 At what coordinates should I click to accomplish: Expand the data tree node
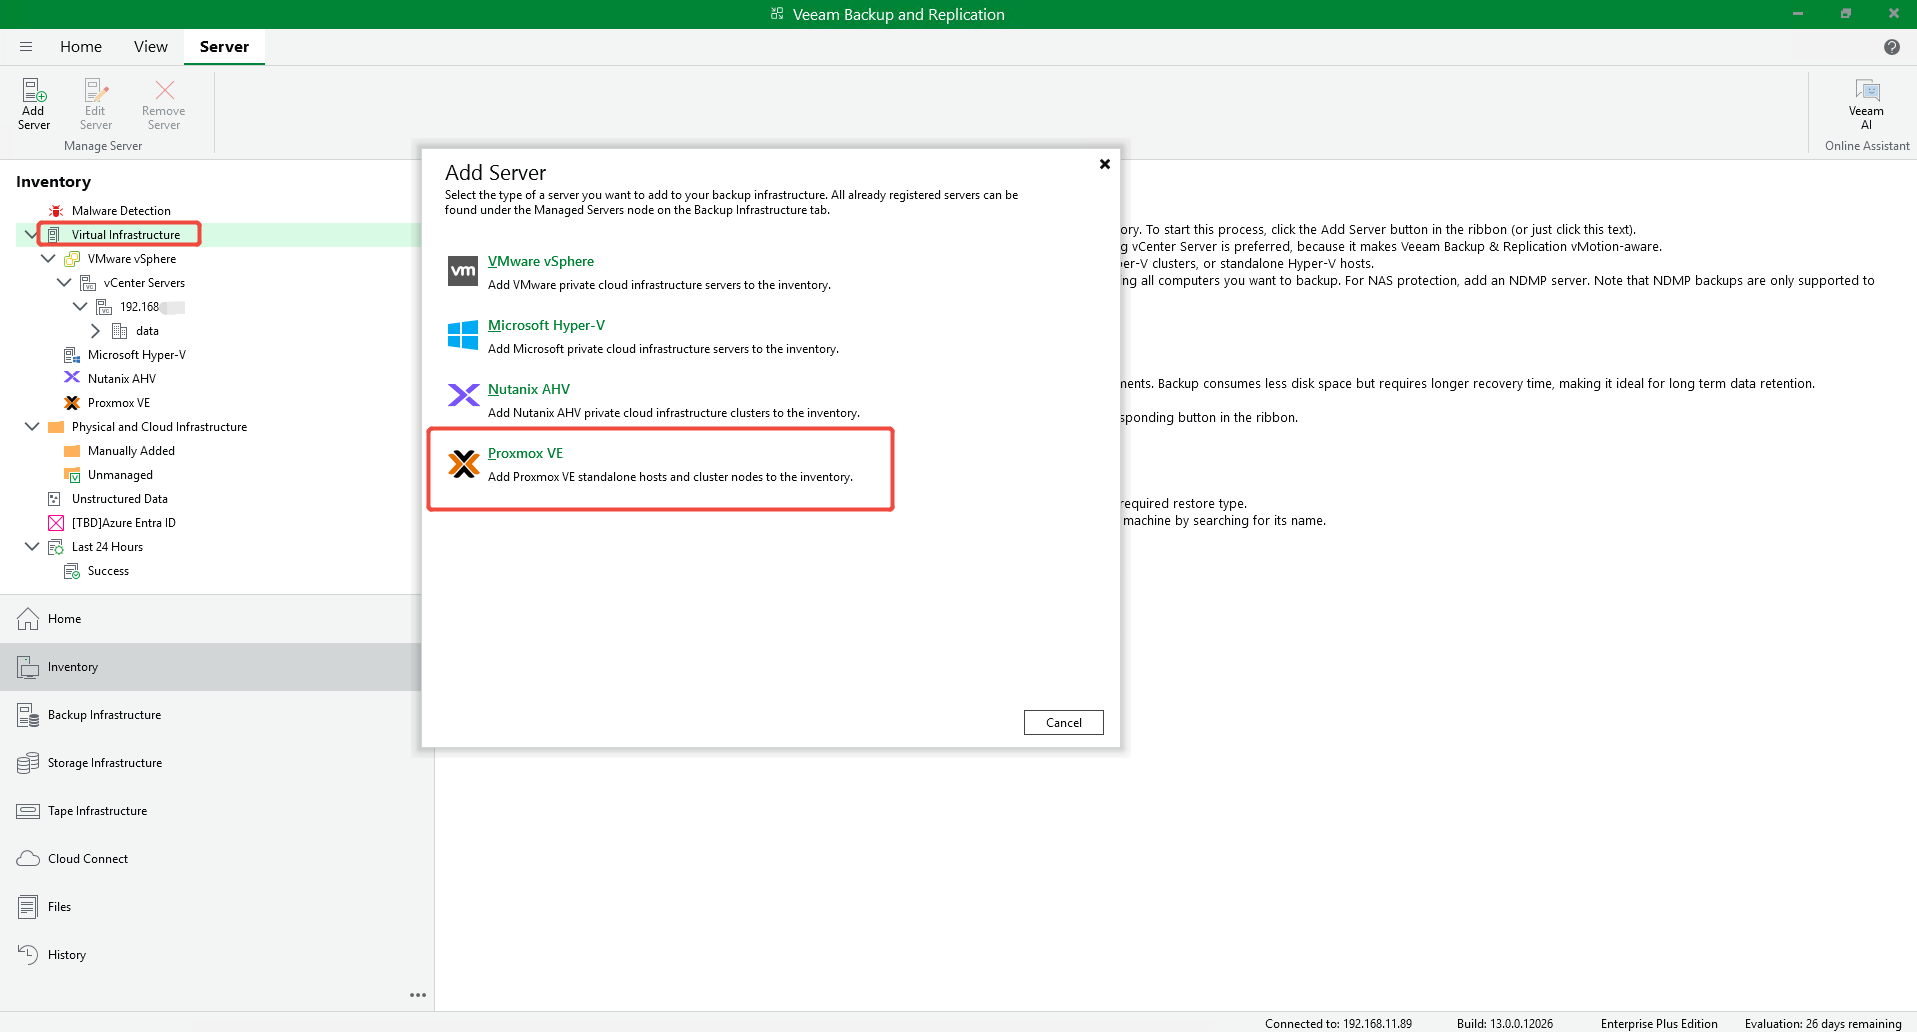[x=96, y=330]
